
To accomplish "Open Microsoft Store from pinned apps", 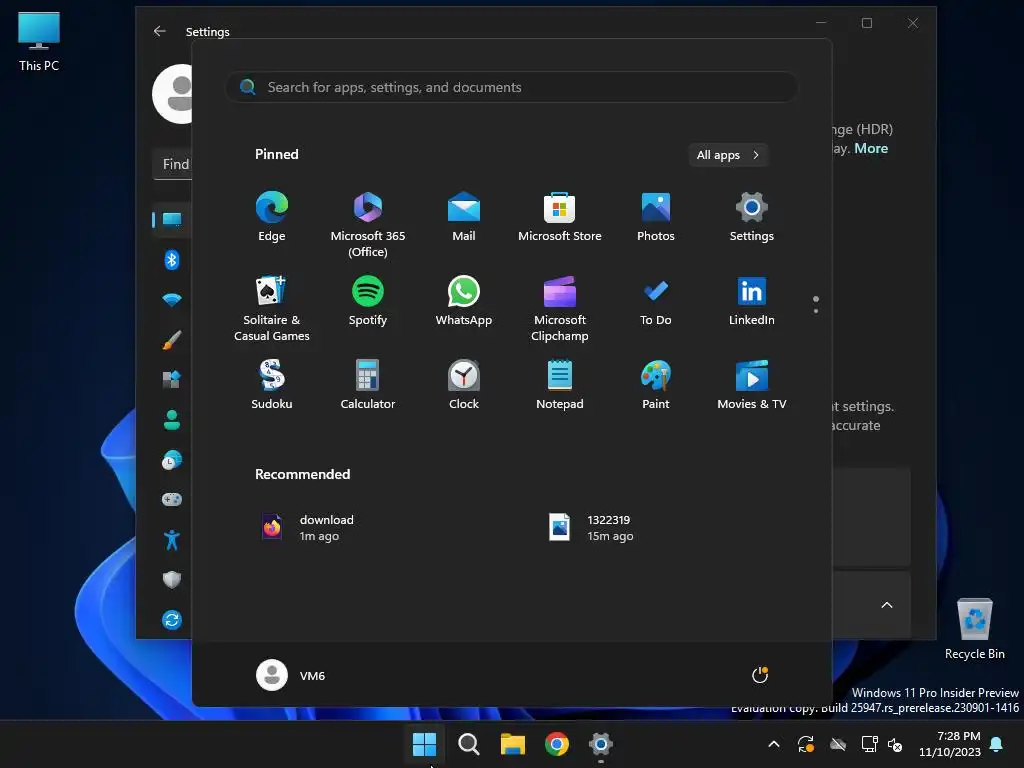I will pyautogui.click(x=560, y=217).
